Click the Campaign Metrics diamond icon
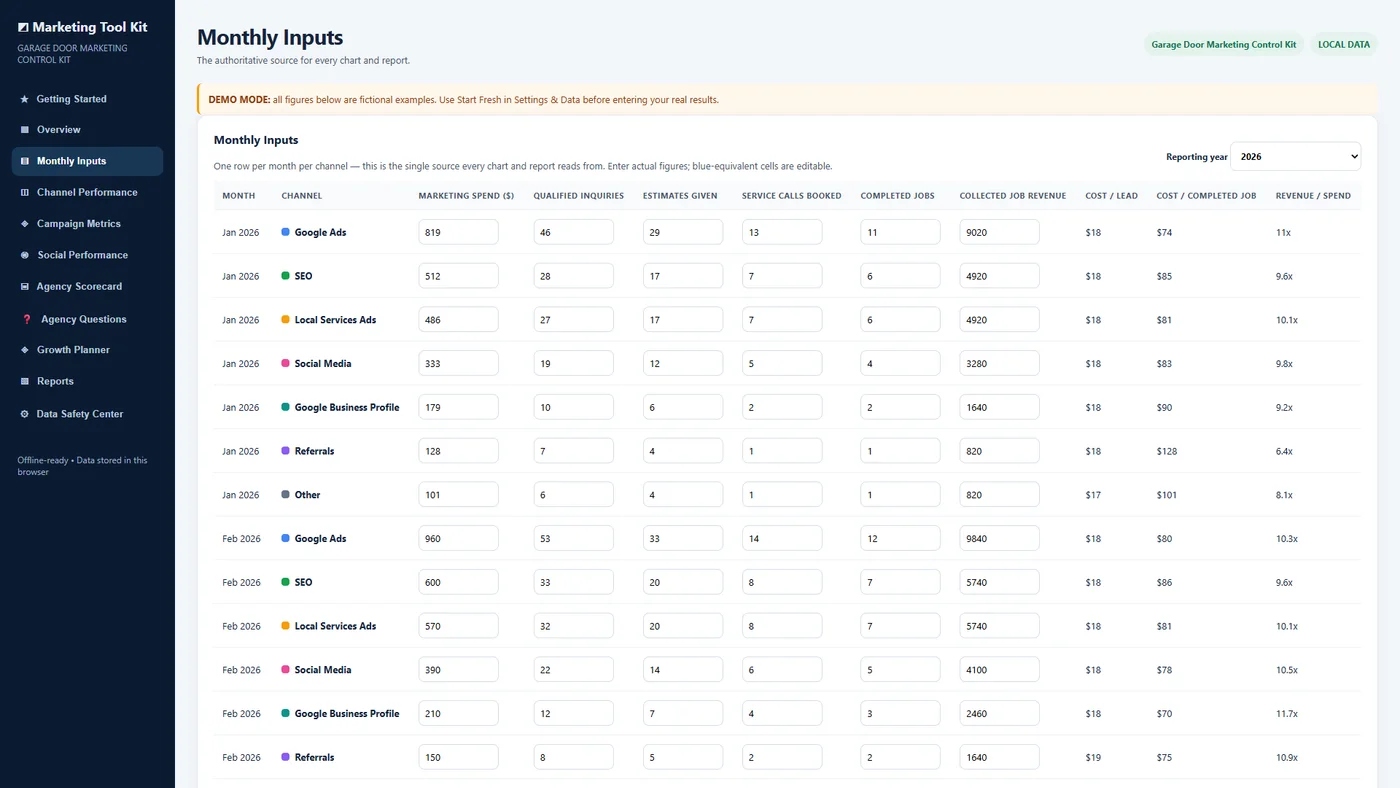Screen dimensions: 1400x788 pyautogui.click(x=24, y=224)
